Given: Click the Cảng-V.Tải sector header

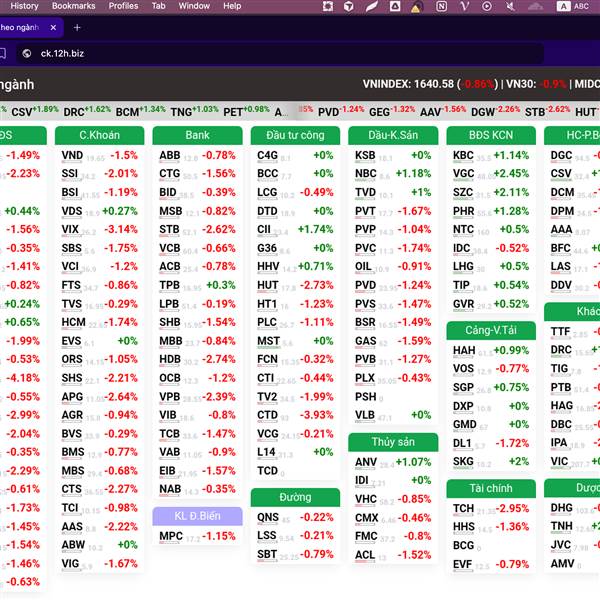Looking at the screenshot, I should (x=491, y=330).
